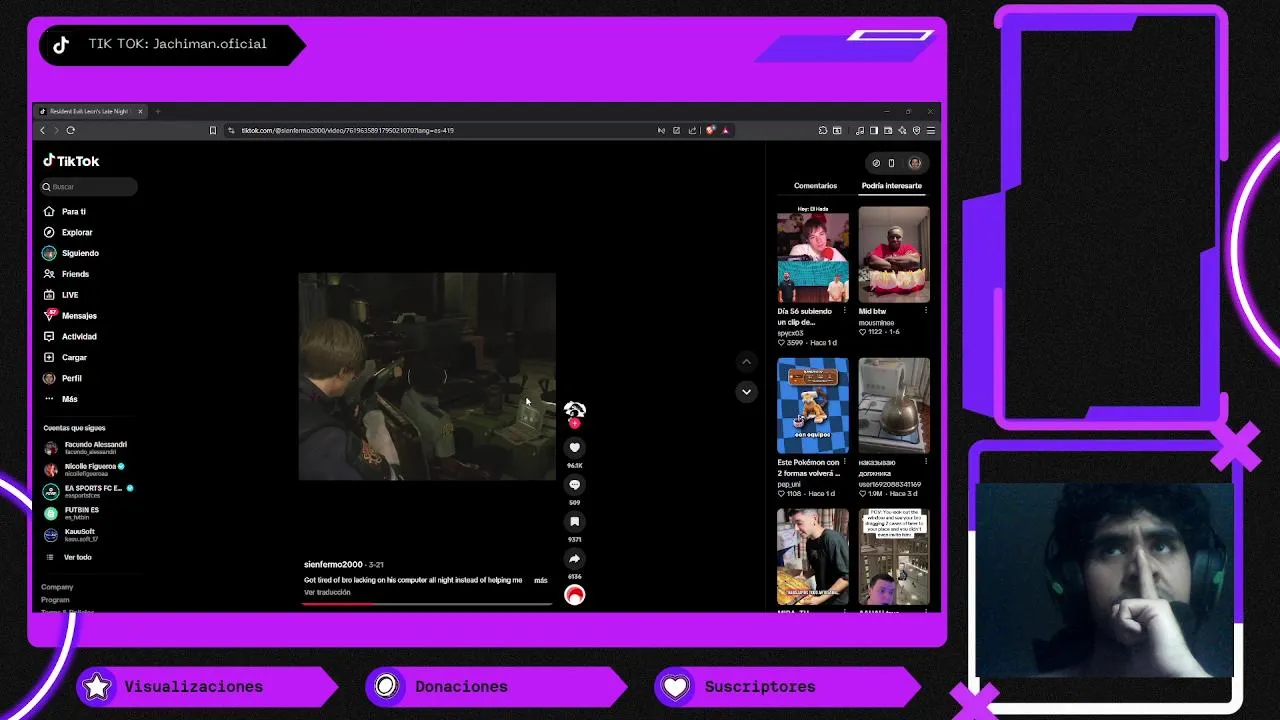
Task: Save video with the bookmark icon
Action: 574,522
